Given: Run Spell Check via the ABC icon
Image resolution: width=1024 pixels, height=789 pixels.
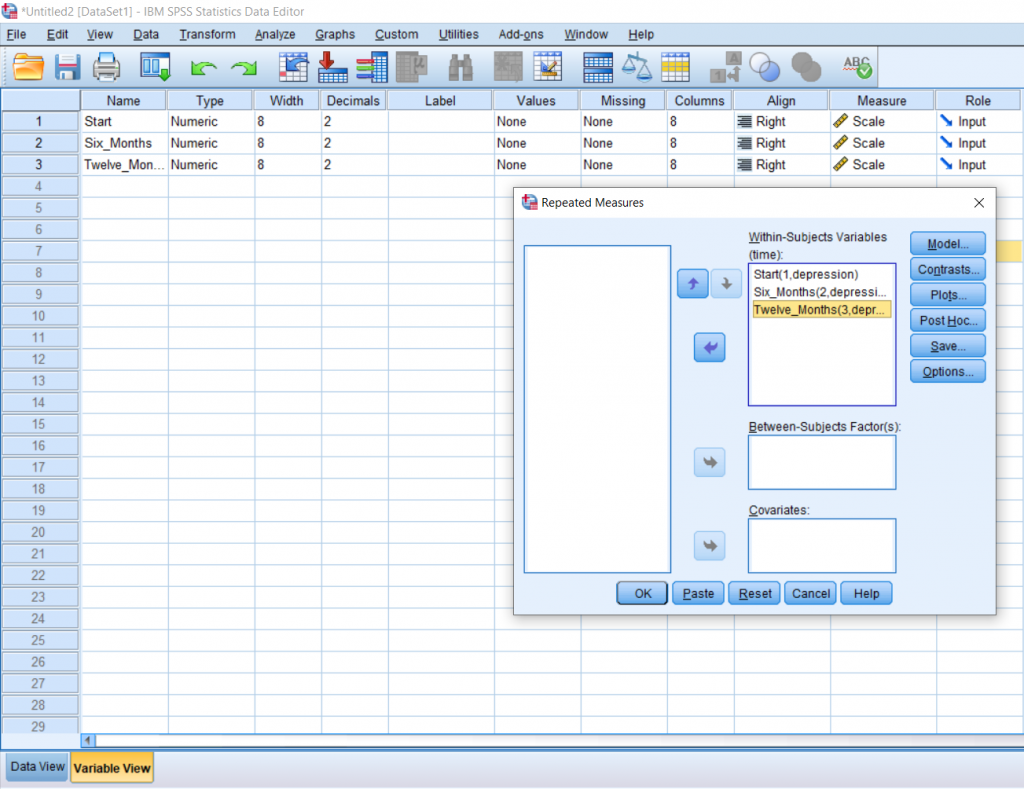Looking at the screenshot, I should click(x=856, y=66).
